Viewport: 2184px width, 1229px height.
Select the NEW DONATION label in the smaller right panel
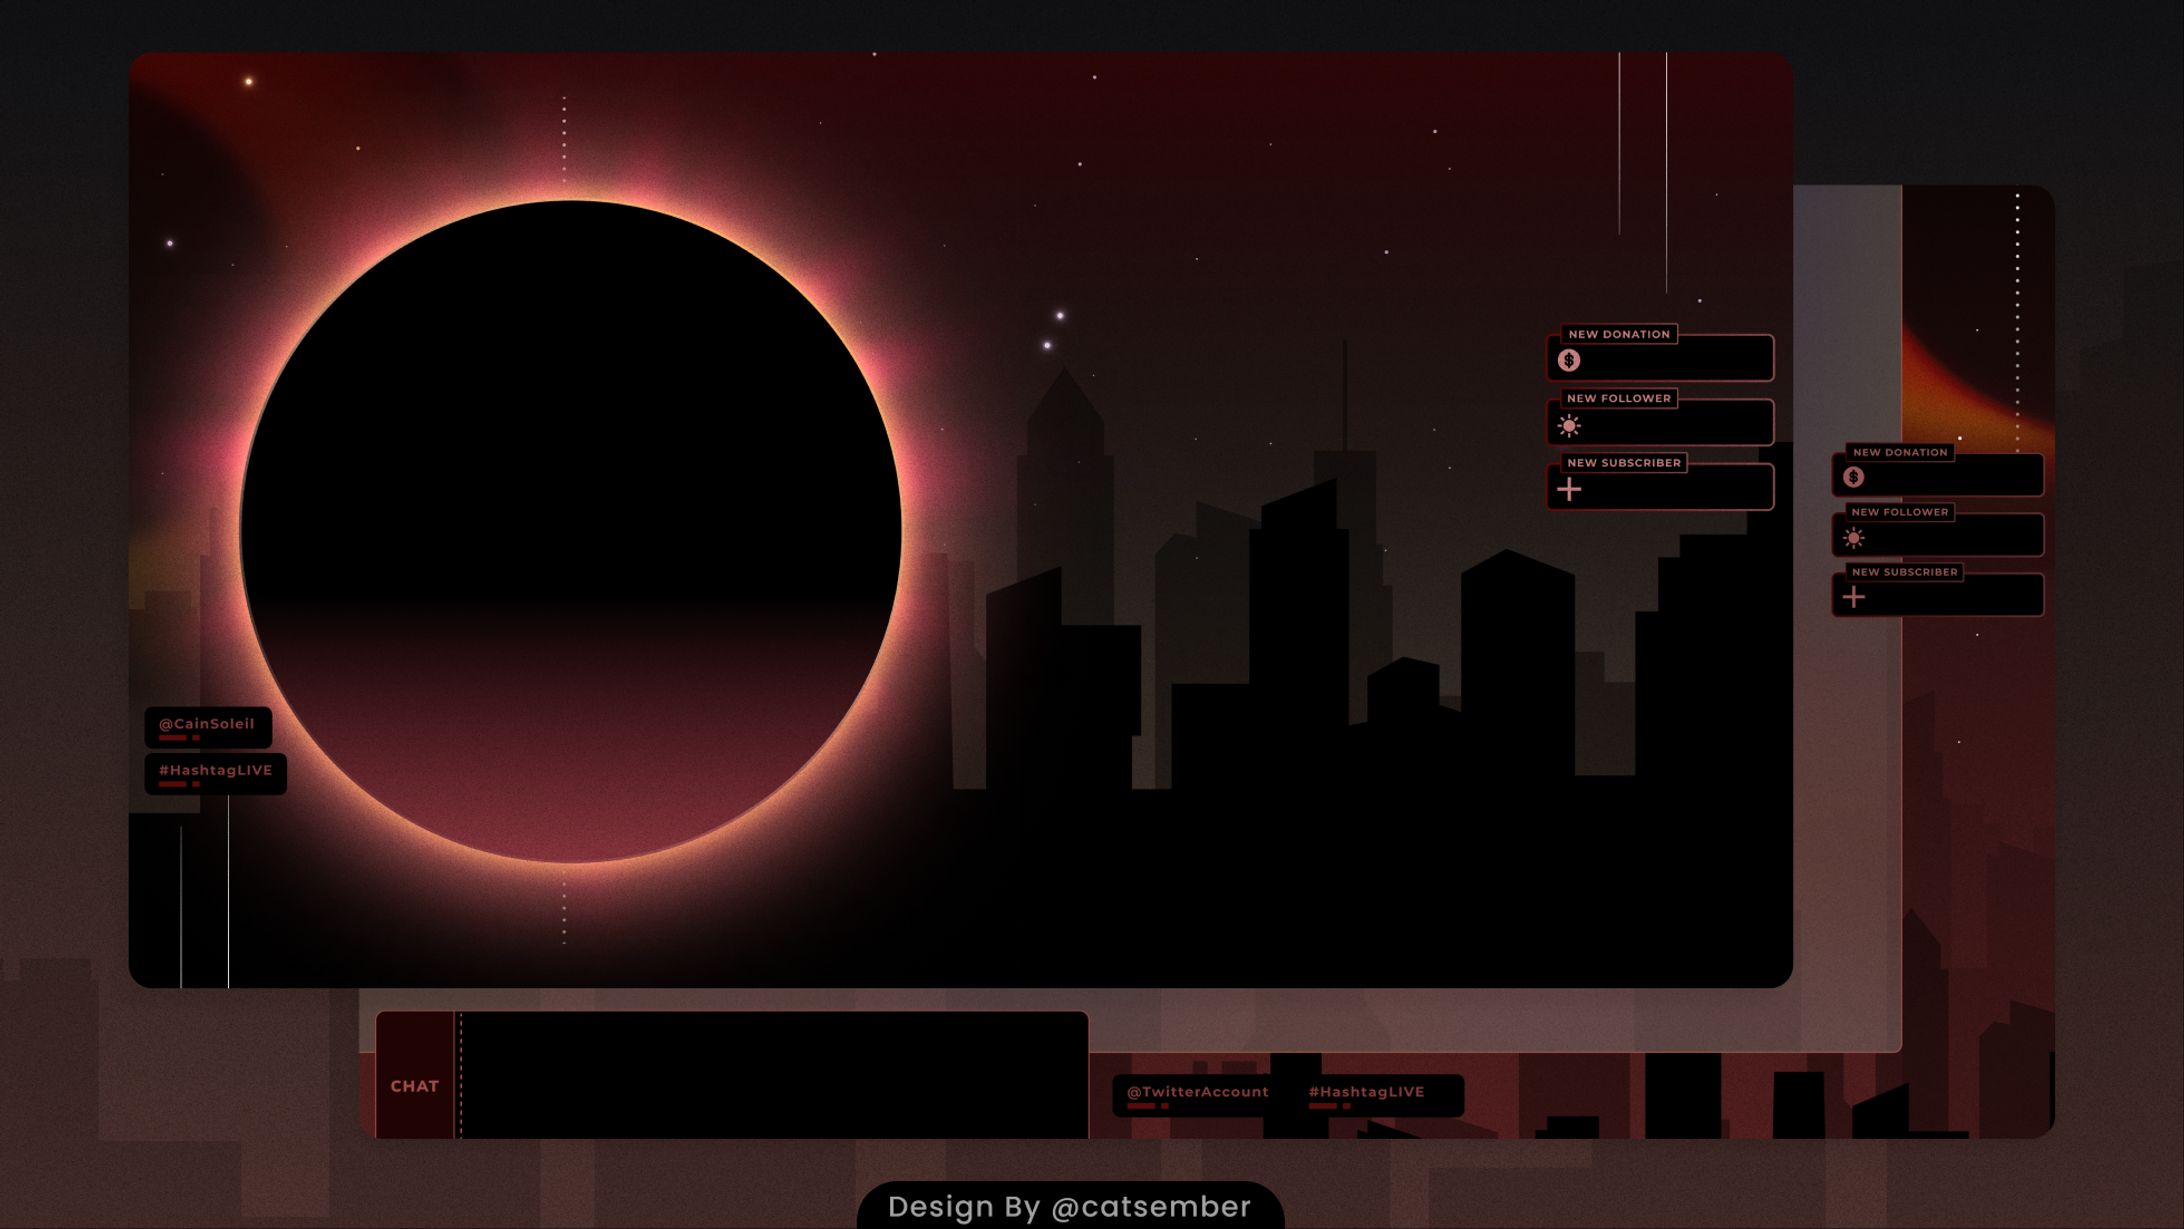click(1899, 452)
